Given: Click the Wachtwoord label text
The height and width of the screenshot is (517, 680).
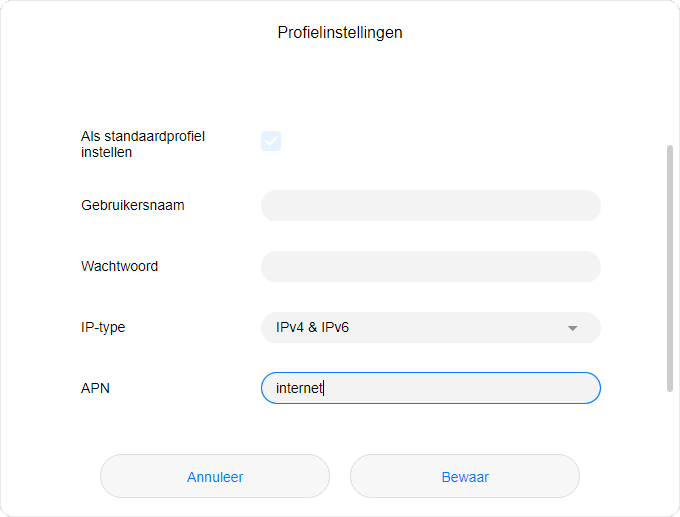Looking at the screenshot, I should [120, 267].
